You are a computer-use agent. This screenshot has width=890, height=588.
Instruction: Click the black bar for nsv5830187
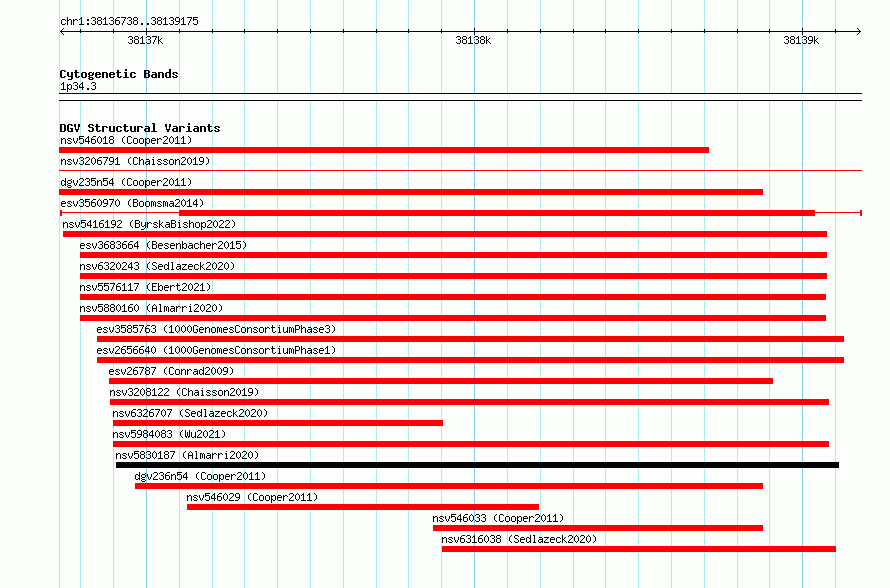(x=477, y=465)
